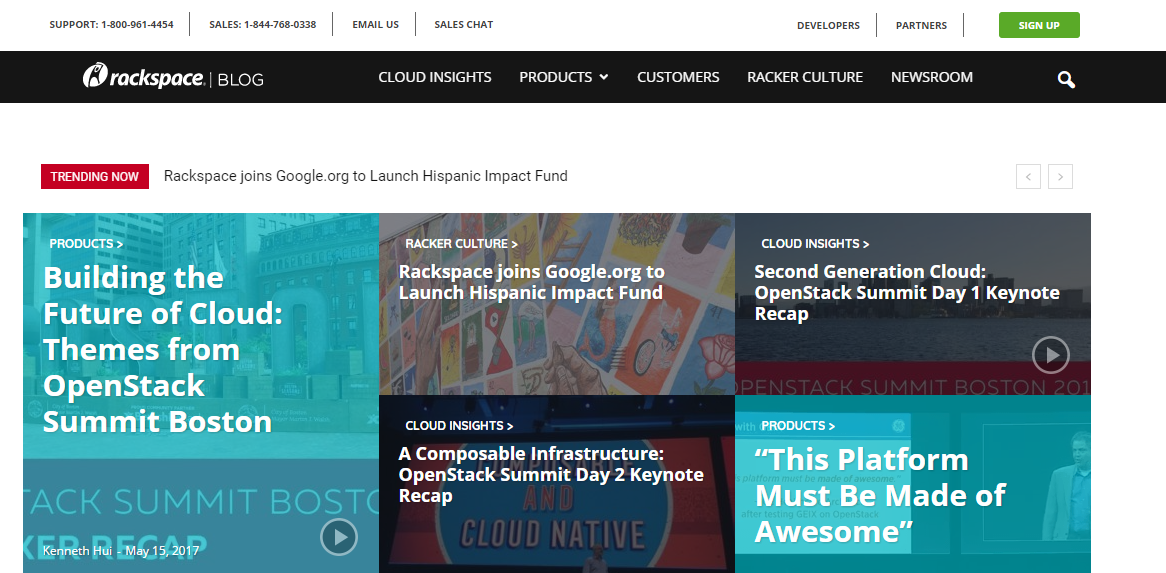Open A Composable Infrastructure article title
This screenshot has height=573, width=1166.
(551, 474)
